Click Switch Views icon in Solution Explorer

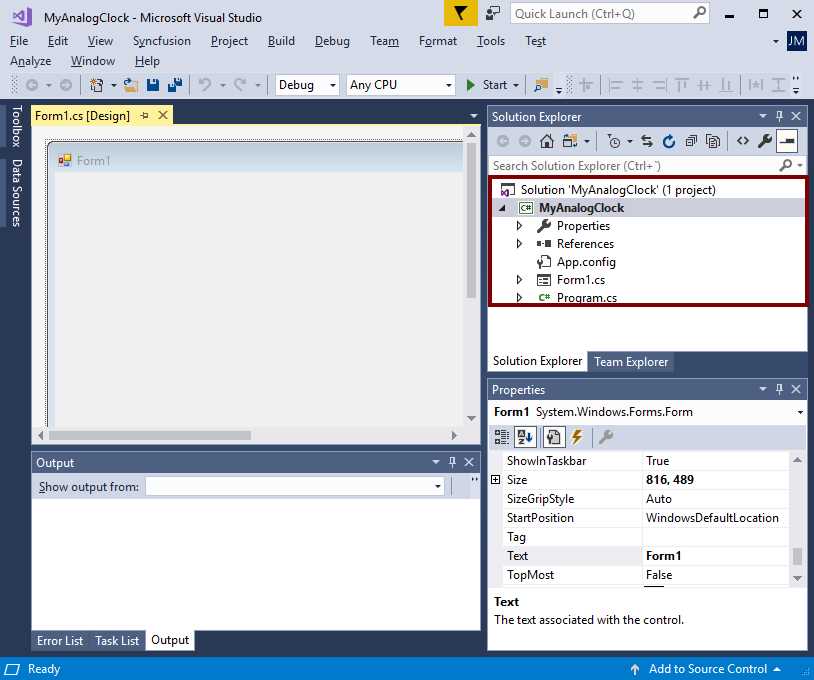click(x=570, y=141)
